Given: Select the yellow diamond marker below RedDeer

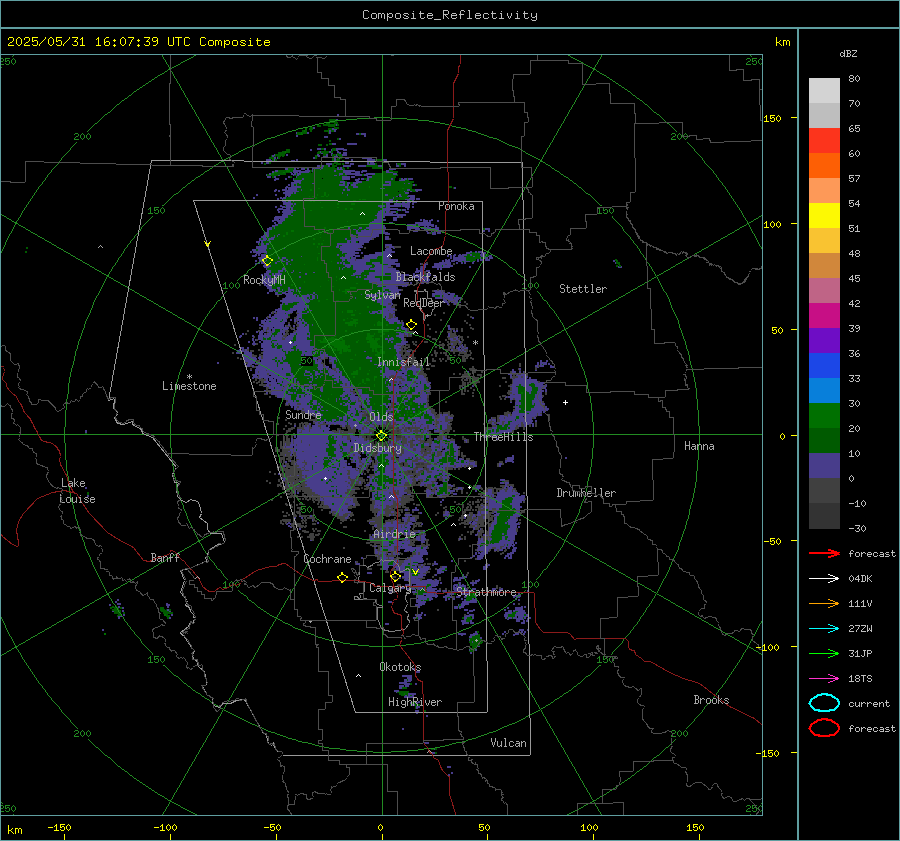Looking at the screenshot, I should (411, 325).
